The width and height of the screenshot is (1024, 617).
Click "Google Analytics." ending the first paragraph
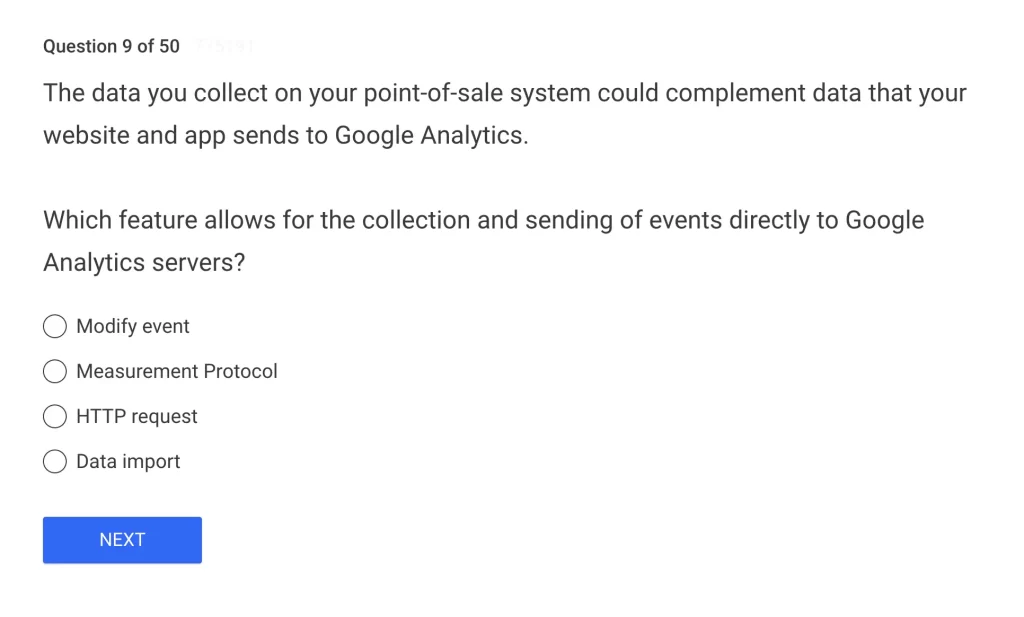(x=431, y=135)
